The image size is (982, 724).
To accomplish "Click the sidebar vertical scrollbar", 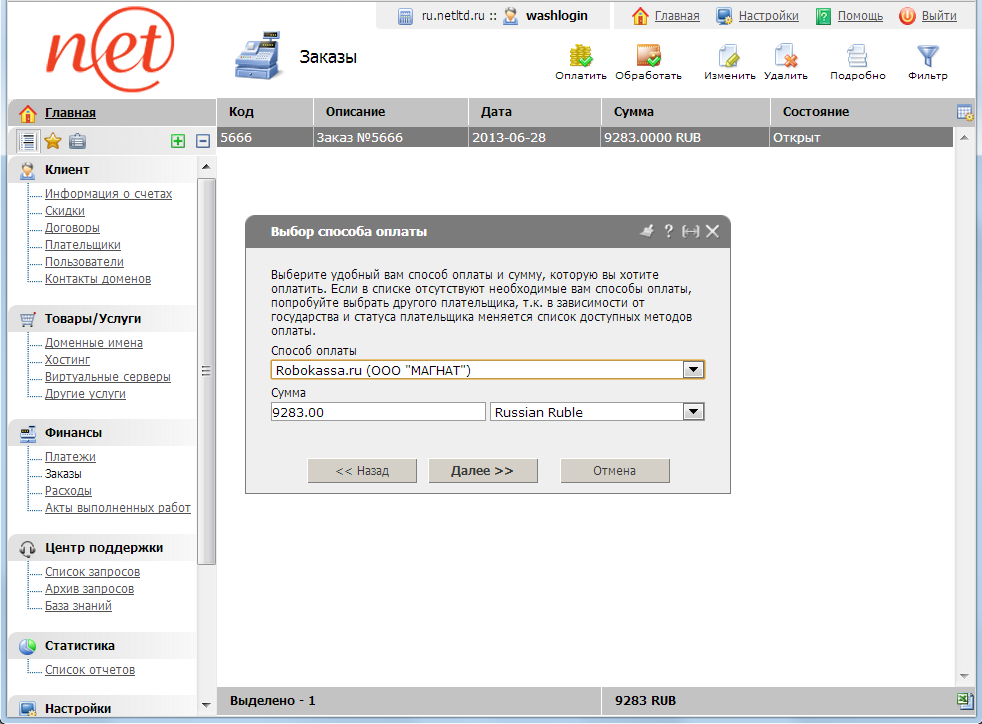I will pyautogui.click(x=207, y=370).
